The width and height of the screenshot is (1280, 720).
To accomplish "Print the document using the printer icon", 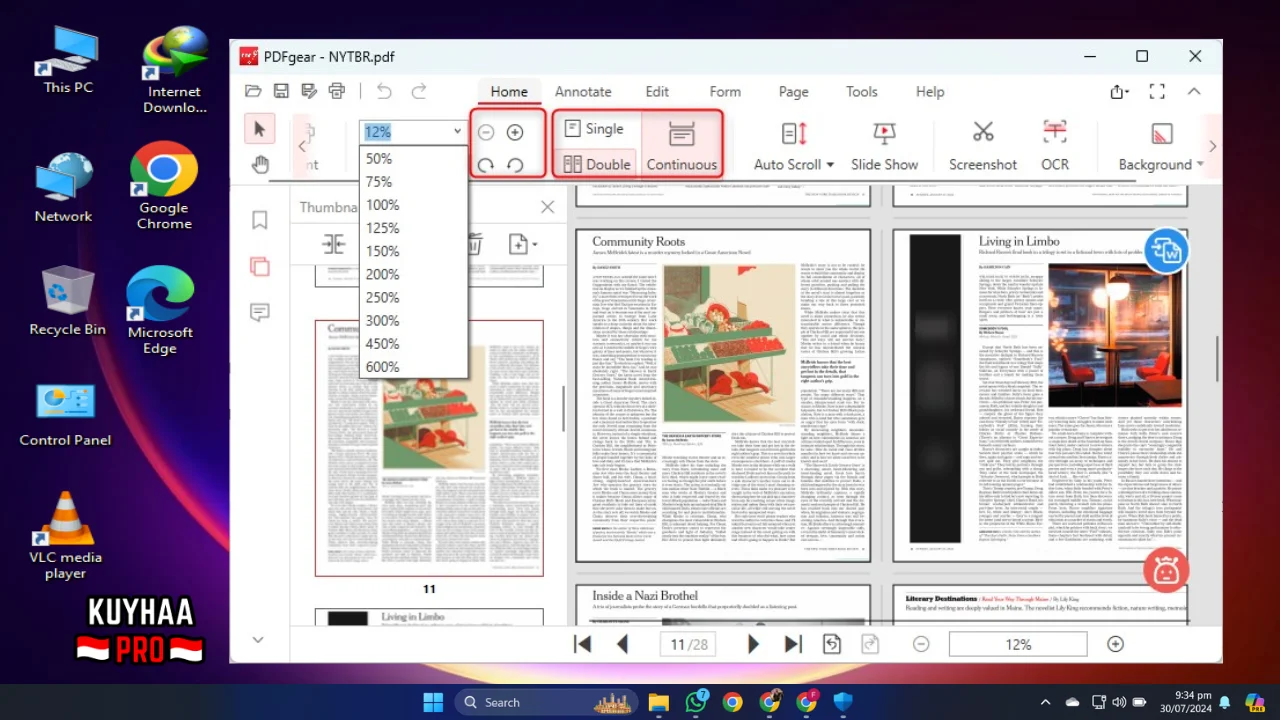I will point(337,91).
